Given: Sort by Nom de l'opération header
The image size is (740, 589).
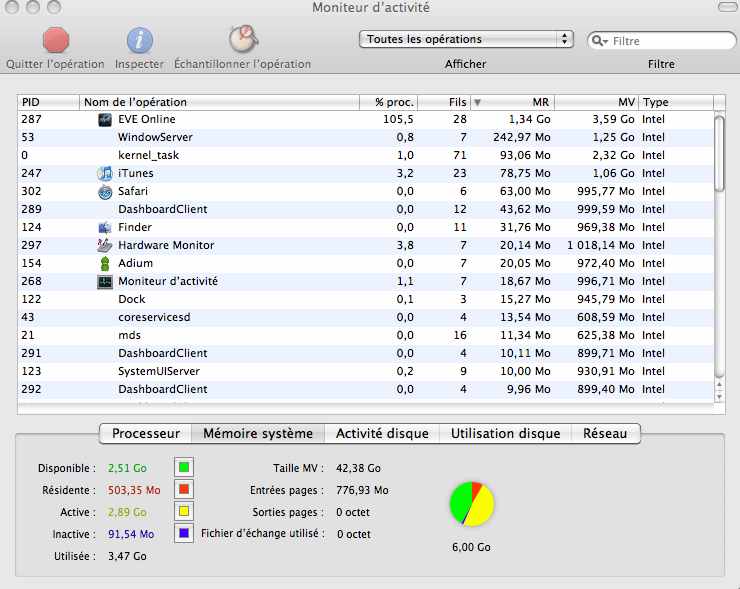Looking at the screenshot, I should tap(219, 102).
